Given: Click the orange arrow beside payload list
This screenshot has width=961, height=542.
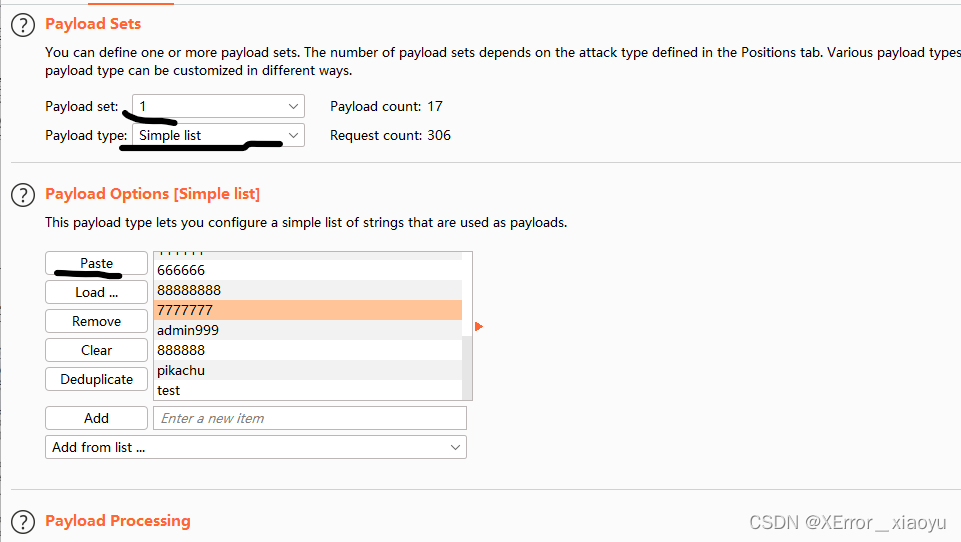Looking at the screenshot, I should [x=479, y=326].
